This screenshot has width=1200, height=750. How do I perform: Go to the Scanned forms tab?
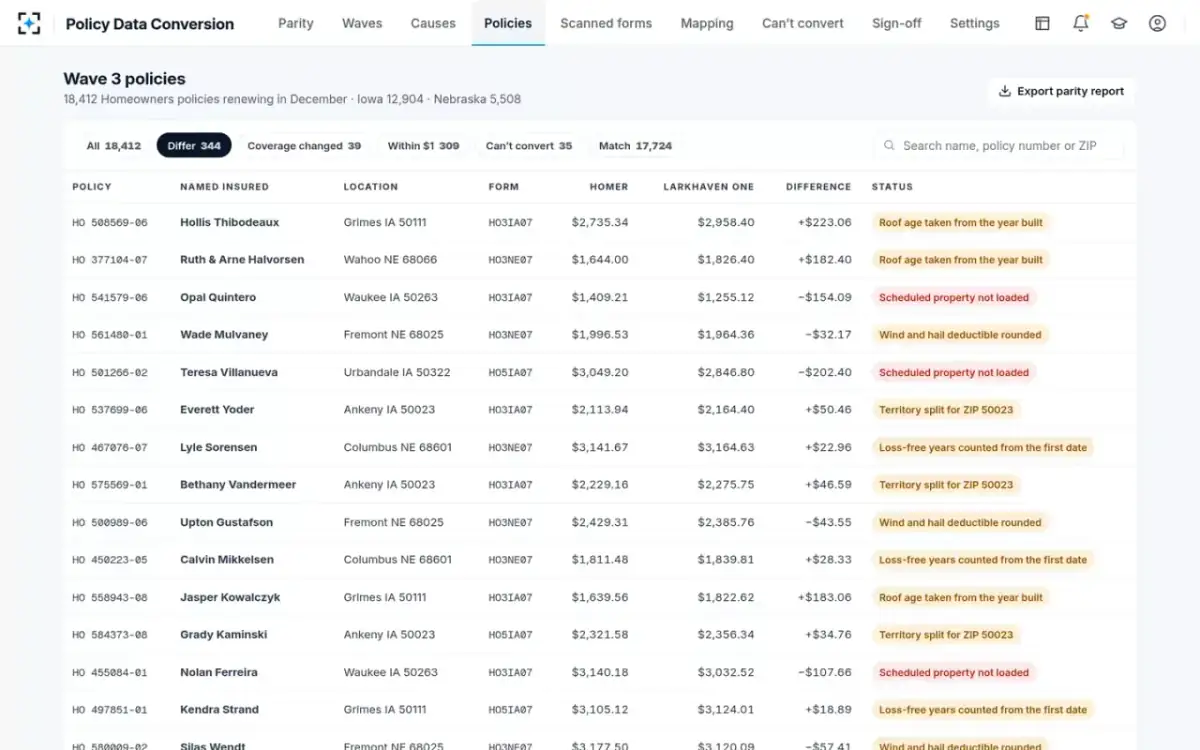tap(606, 23)
